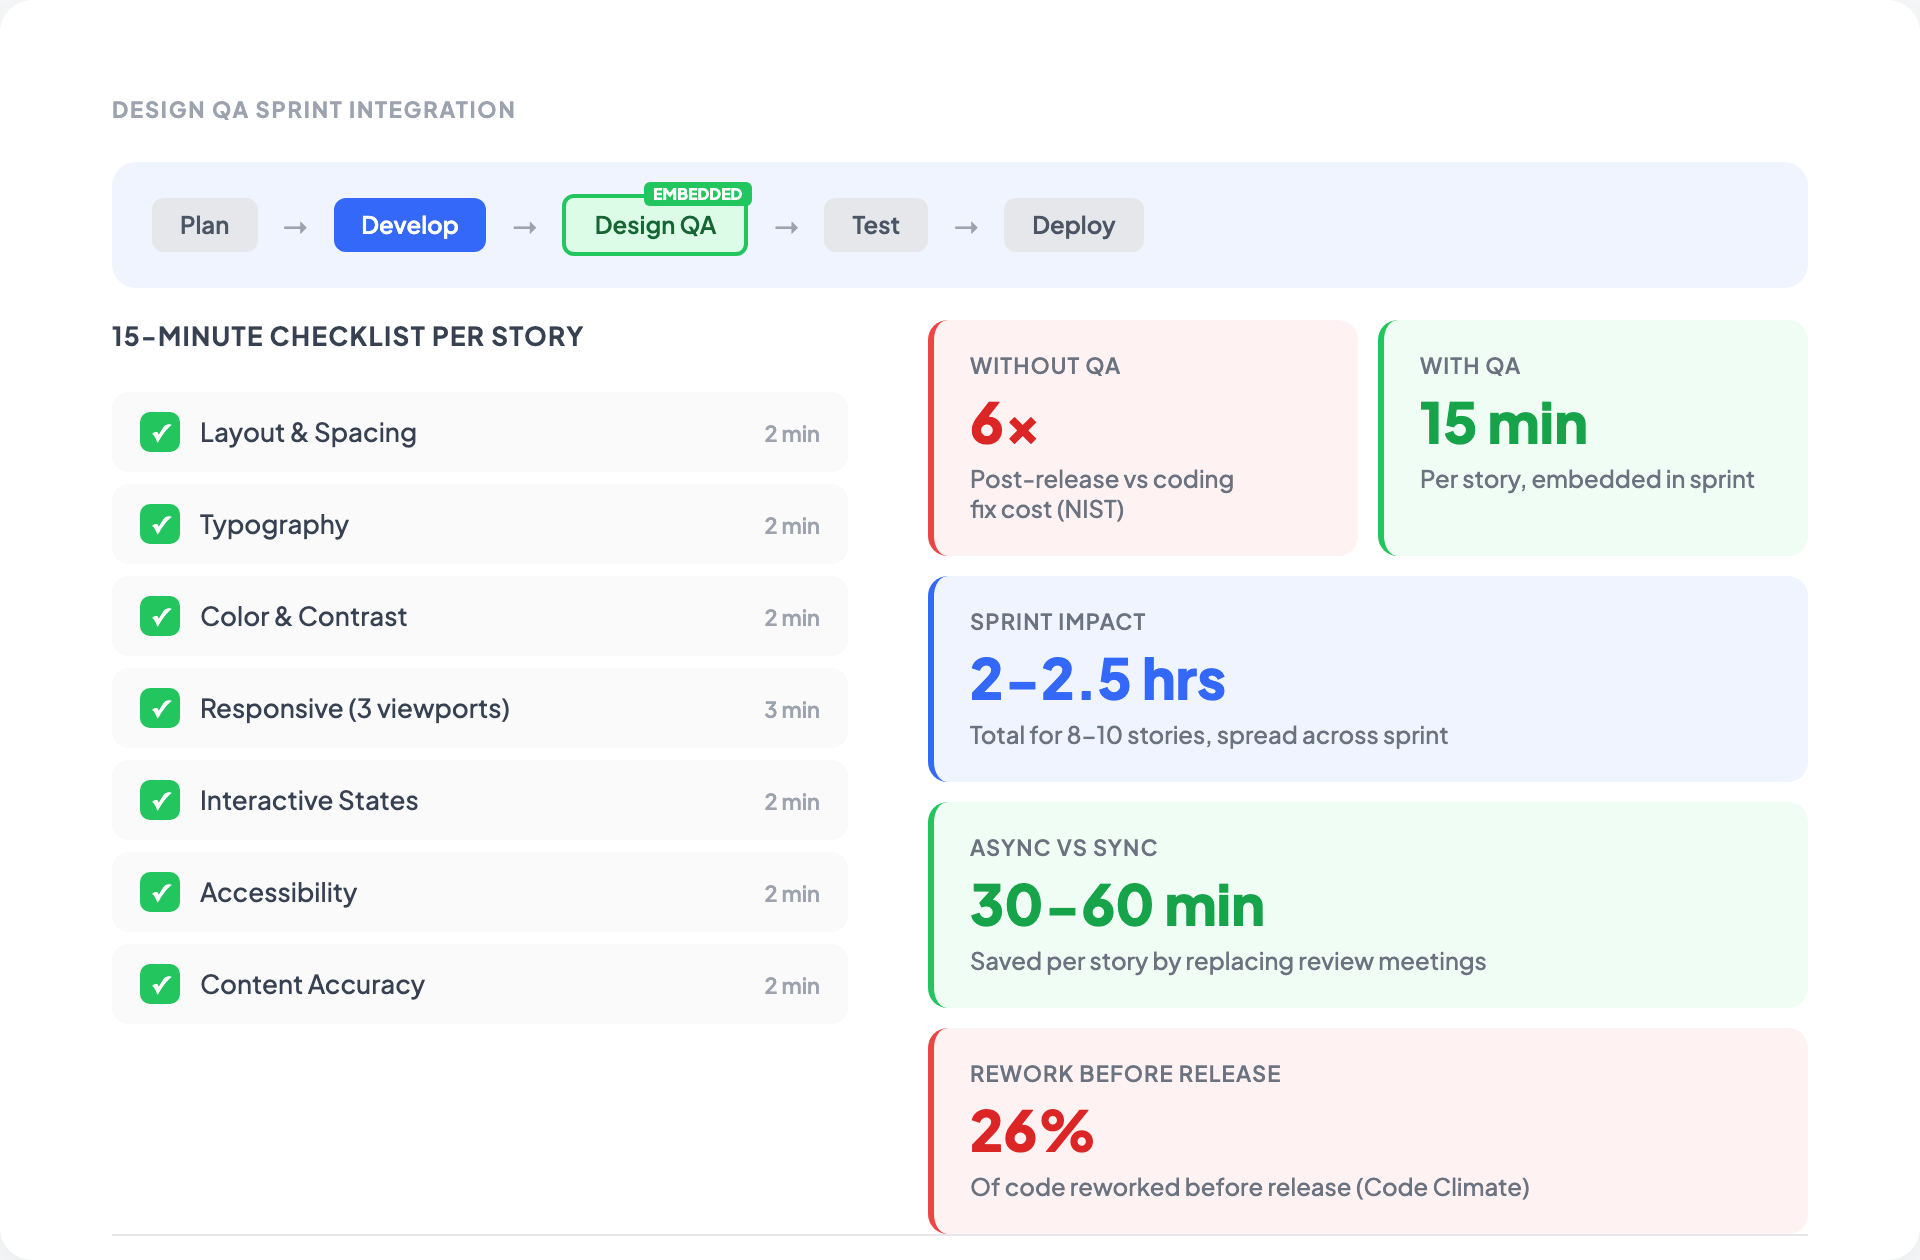The image size is (1920, 1260).
Task: Click Total for 8–10 stories description
Action: [x=1209, y=736]
